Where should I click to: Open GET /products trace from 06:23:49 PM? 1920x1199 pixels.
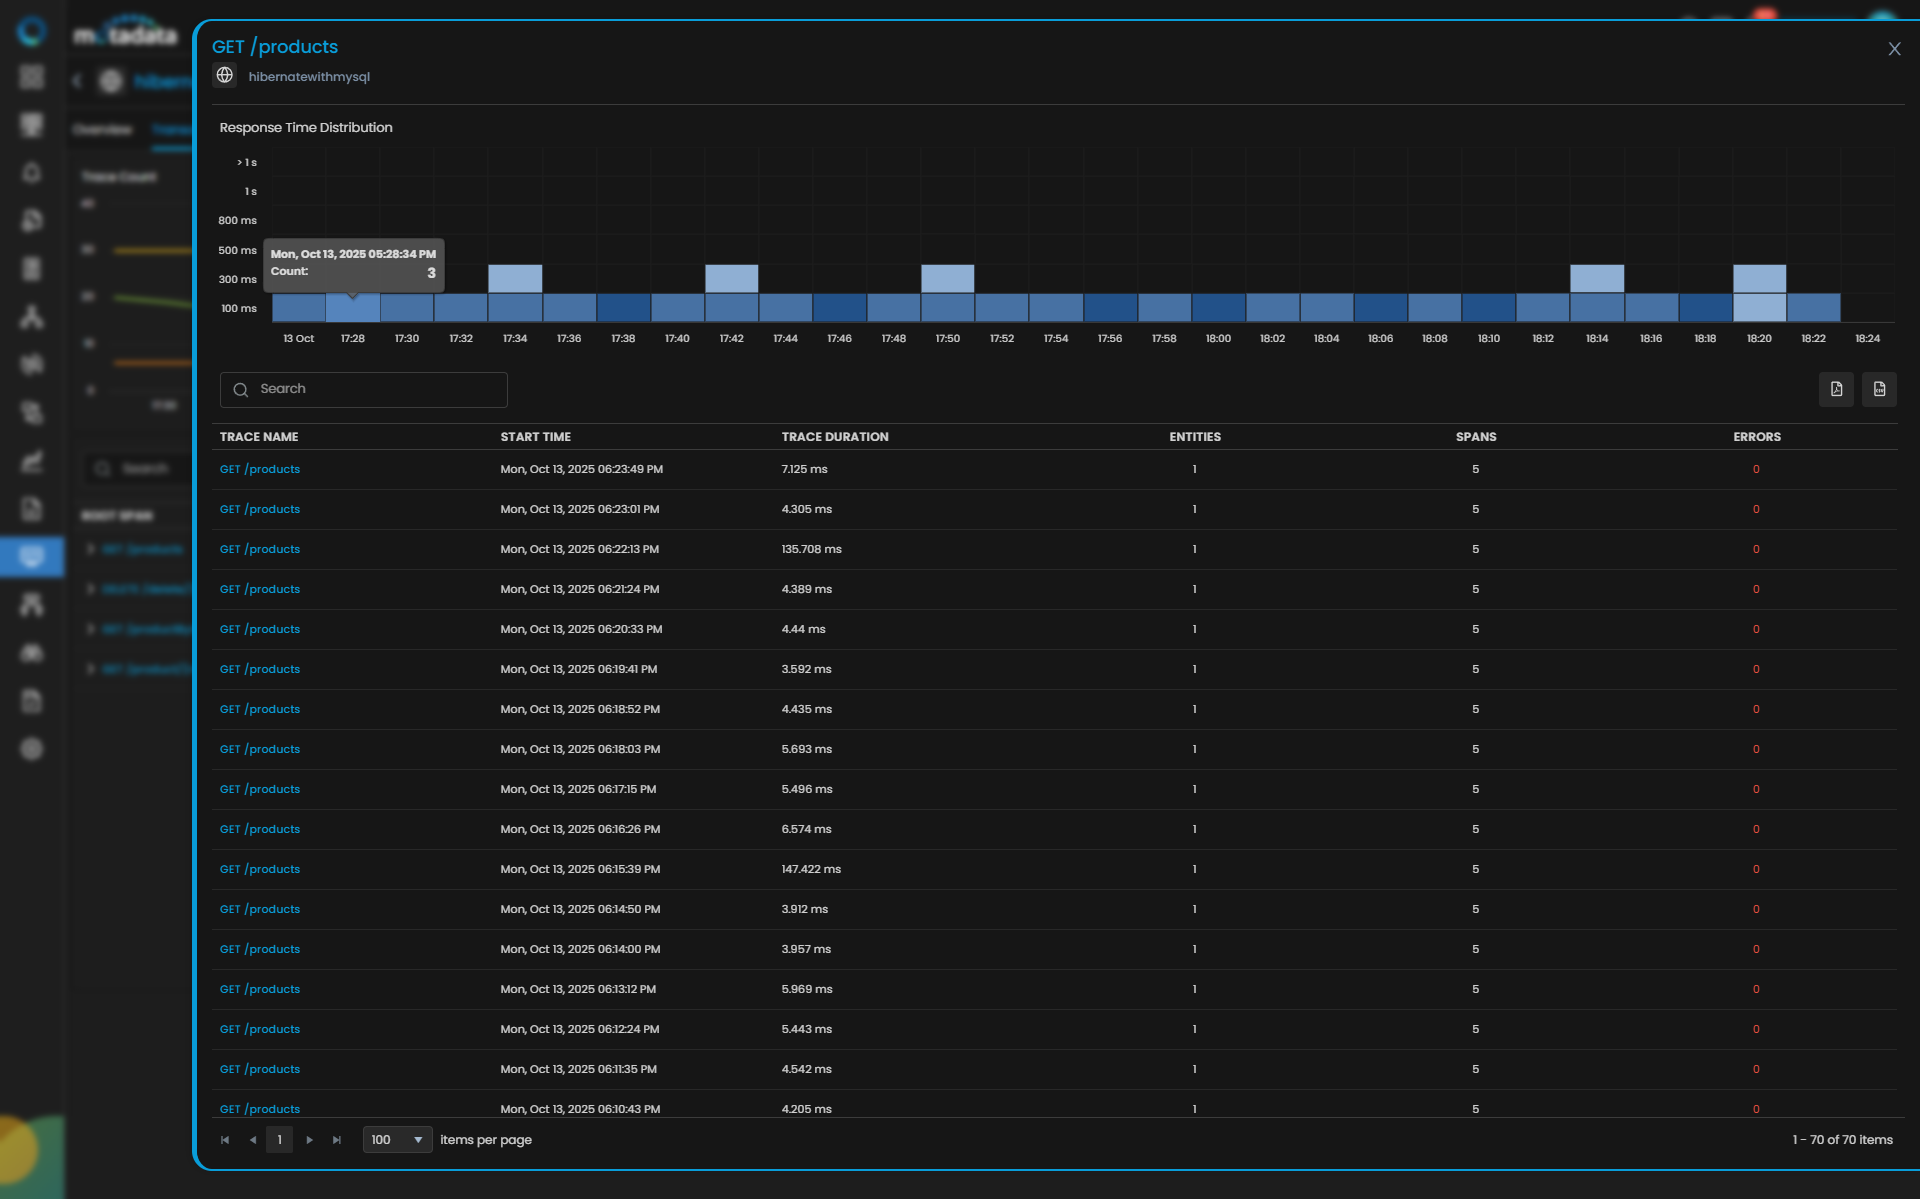click(260, 469)
